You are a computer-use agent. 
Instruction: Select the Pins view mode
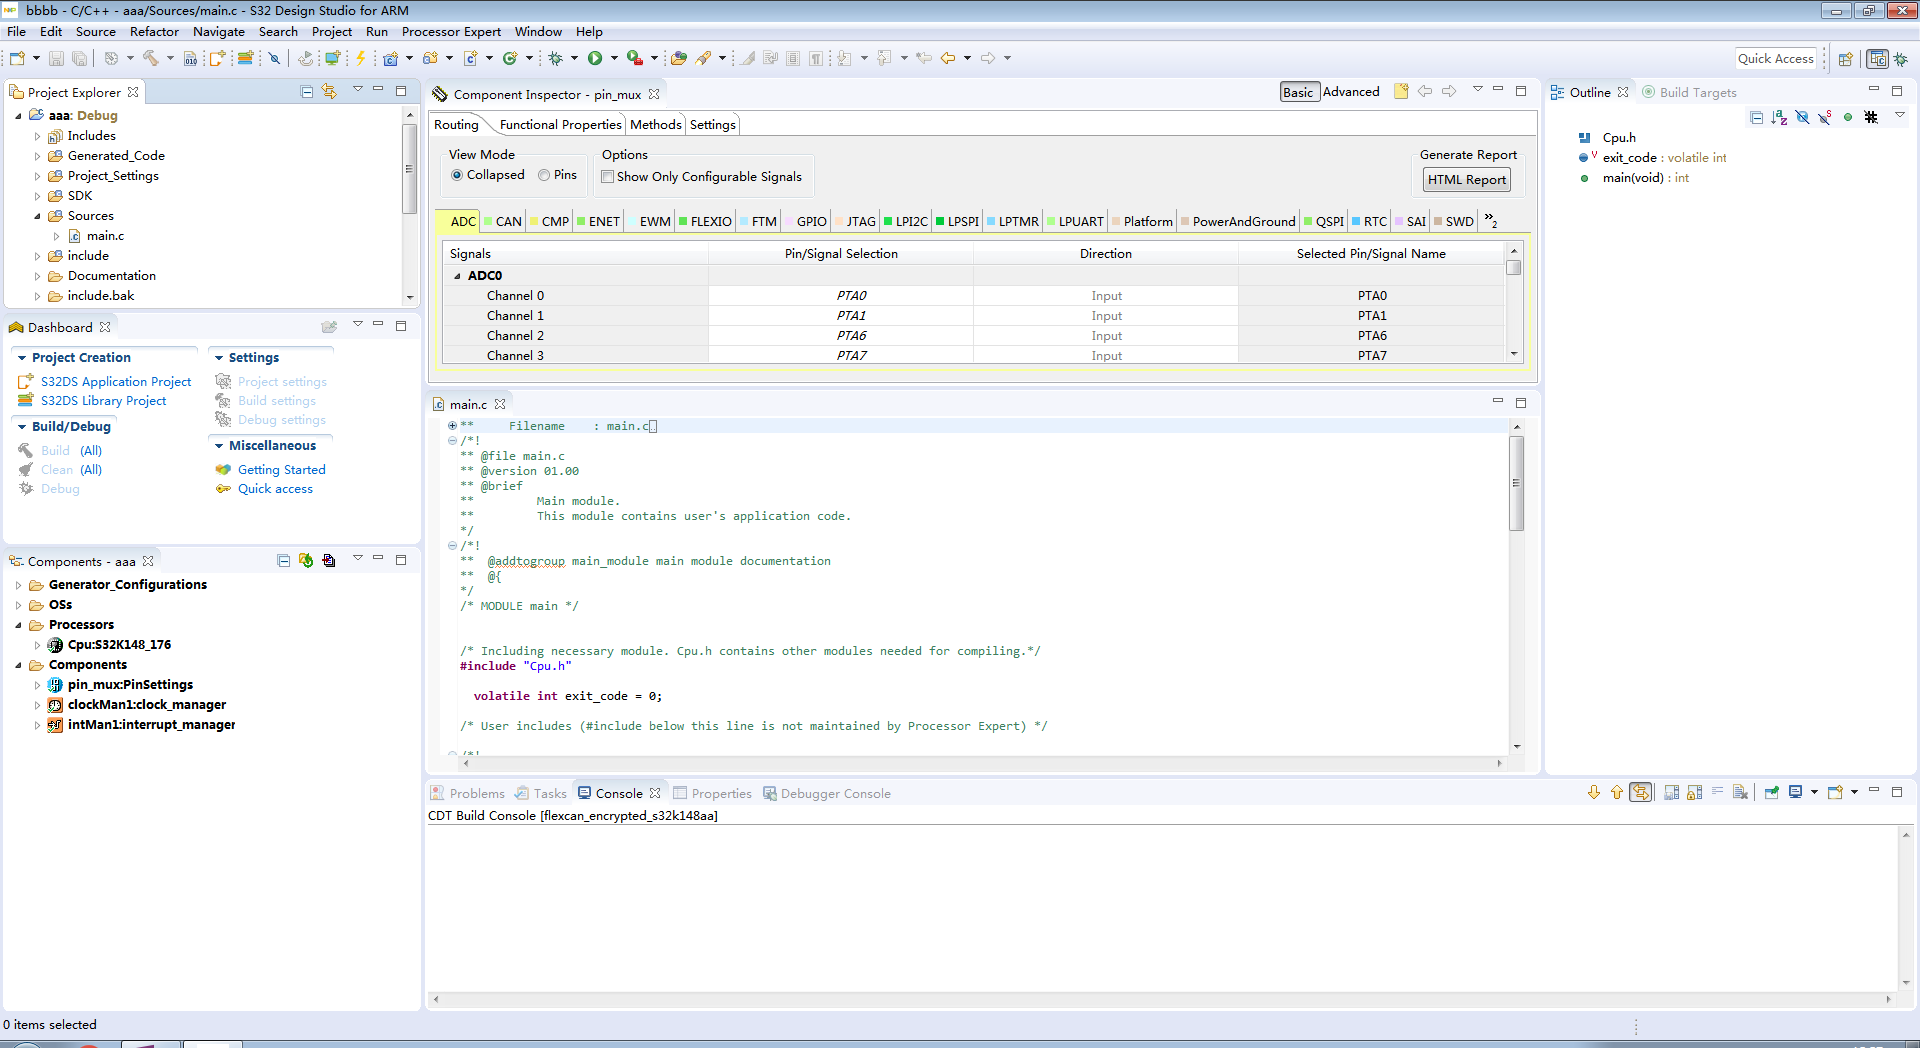pos(544,175)
